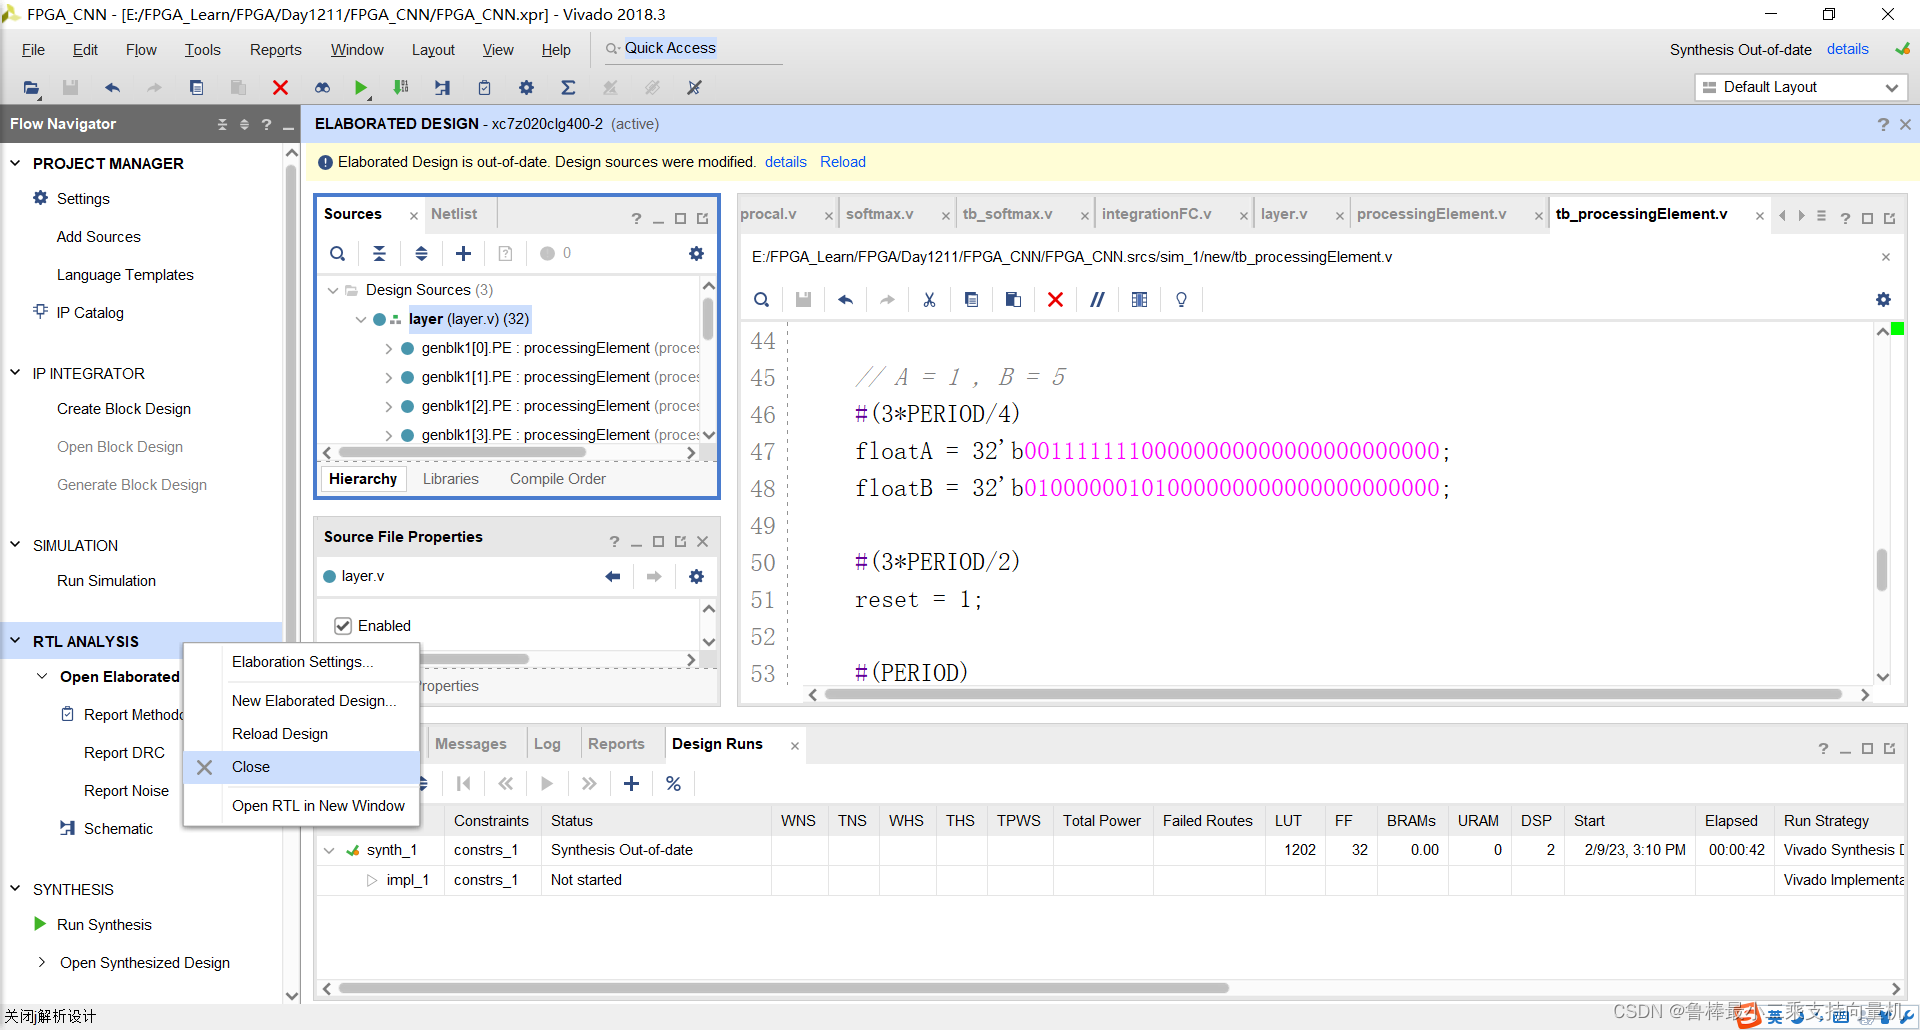Viewport: 1920px width, 1030px height.
Task: Click the editor search magnifier icon
Action: (x=761, y=300)
